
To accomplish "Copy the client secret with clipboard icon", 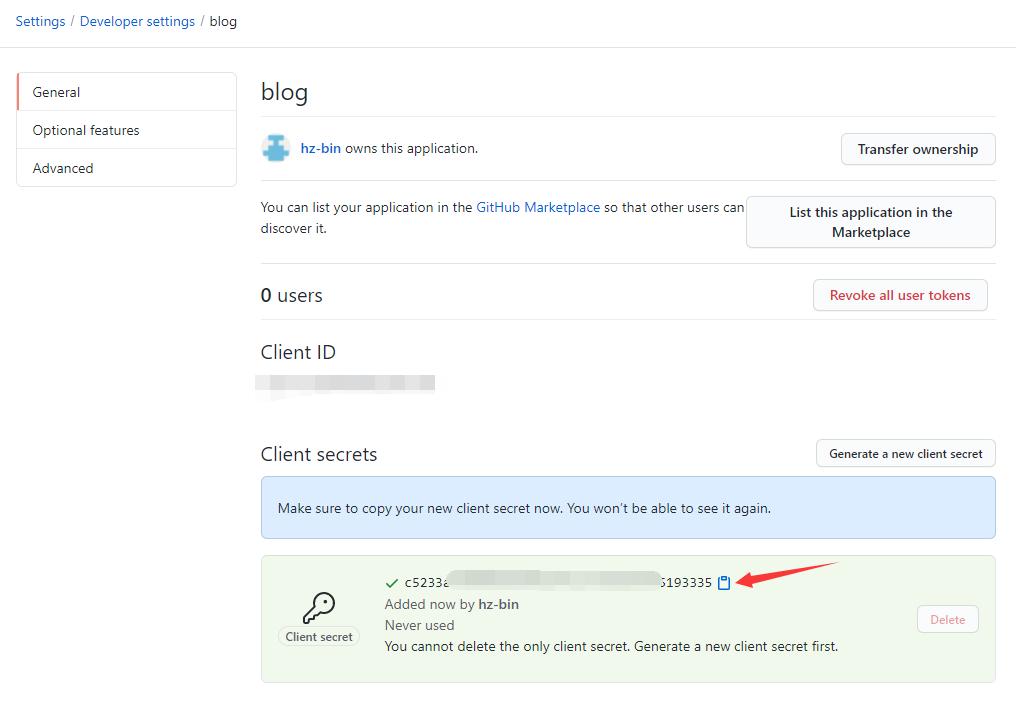I will pos(724,582).
